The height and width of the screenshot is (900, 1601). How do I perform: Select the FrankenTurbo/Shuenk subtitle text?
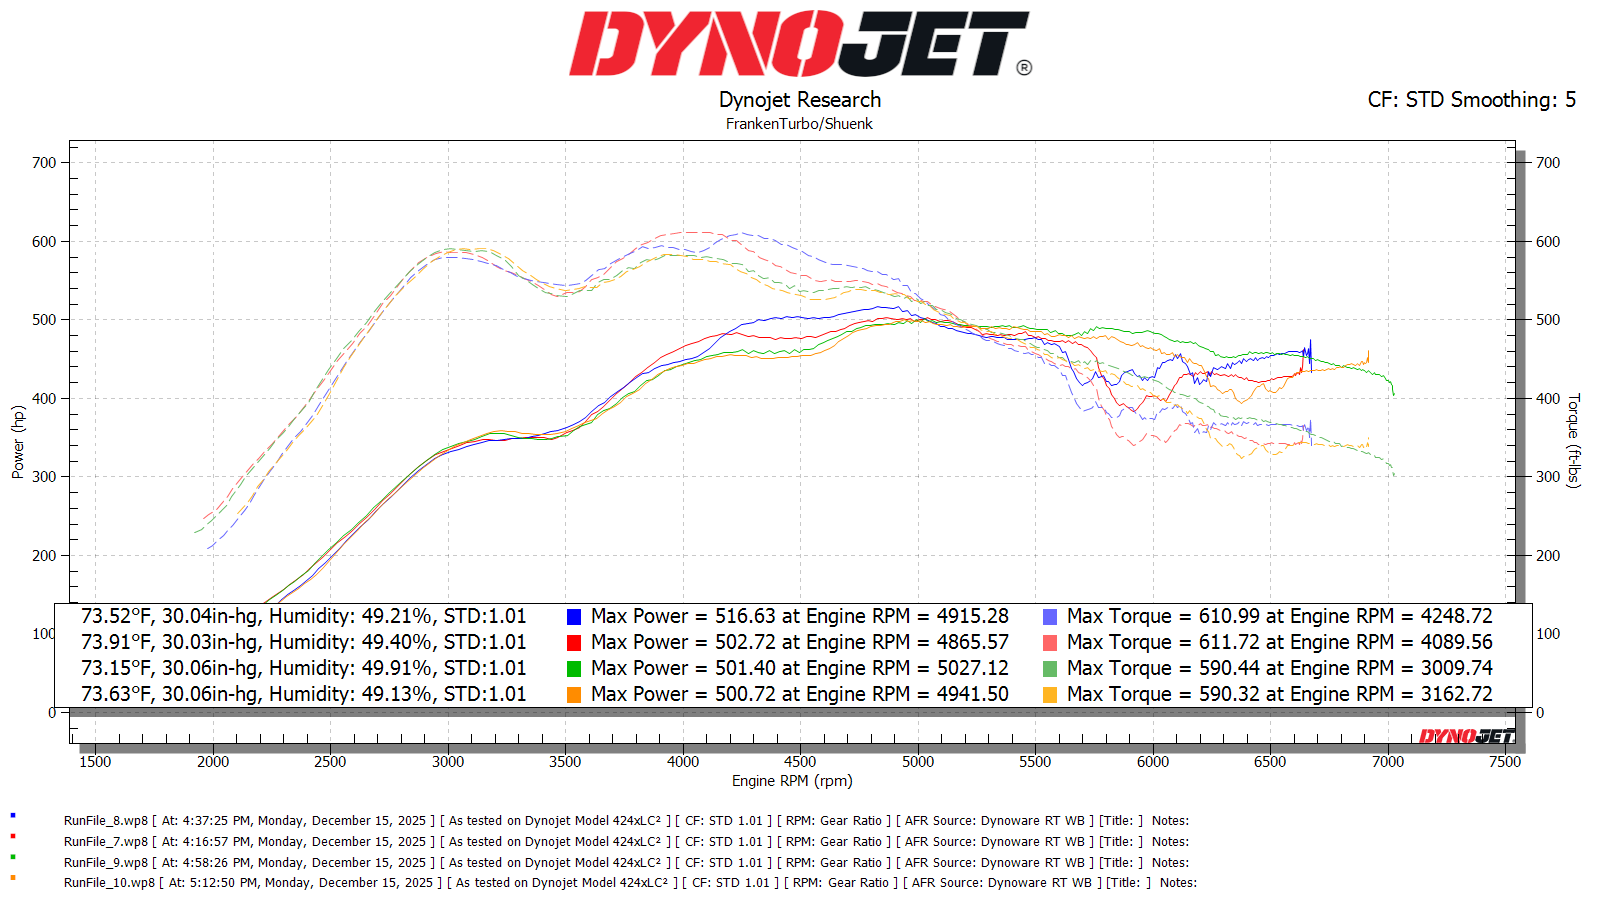point(799,124)
